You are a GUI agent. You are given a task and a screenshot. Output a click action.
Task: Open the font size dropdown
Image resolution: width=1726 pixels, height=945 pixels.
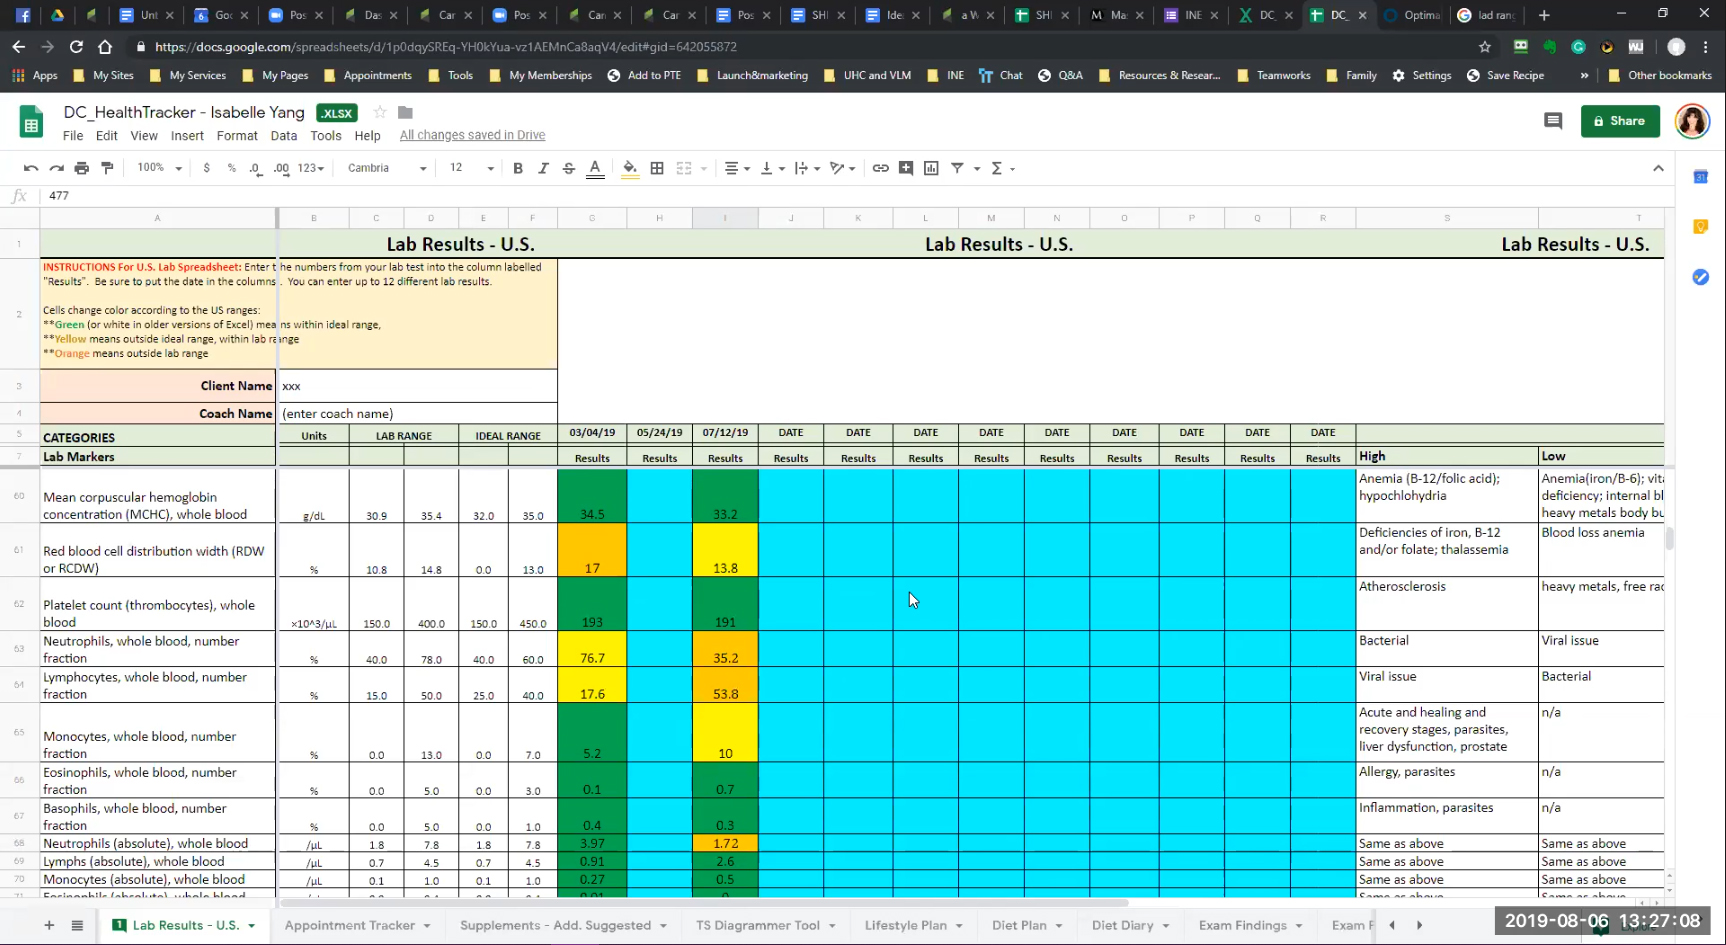[x=471, y=168]
